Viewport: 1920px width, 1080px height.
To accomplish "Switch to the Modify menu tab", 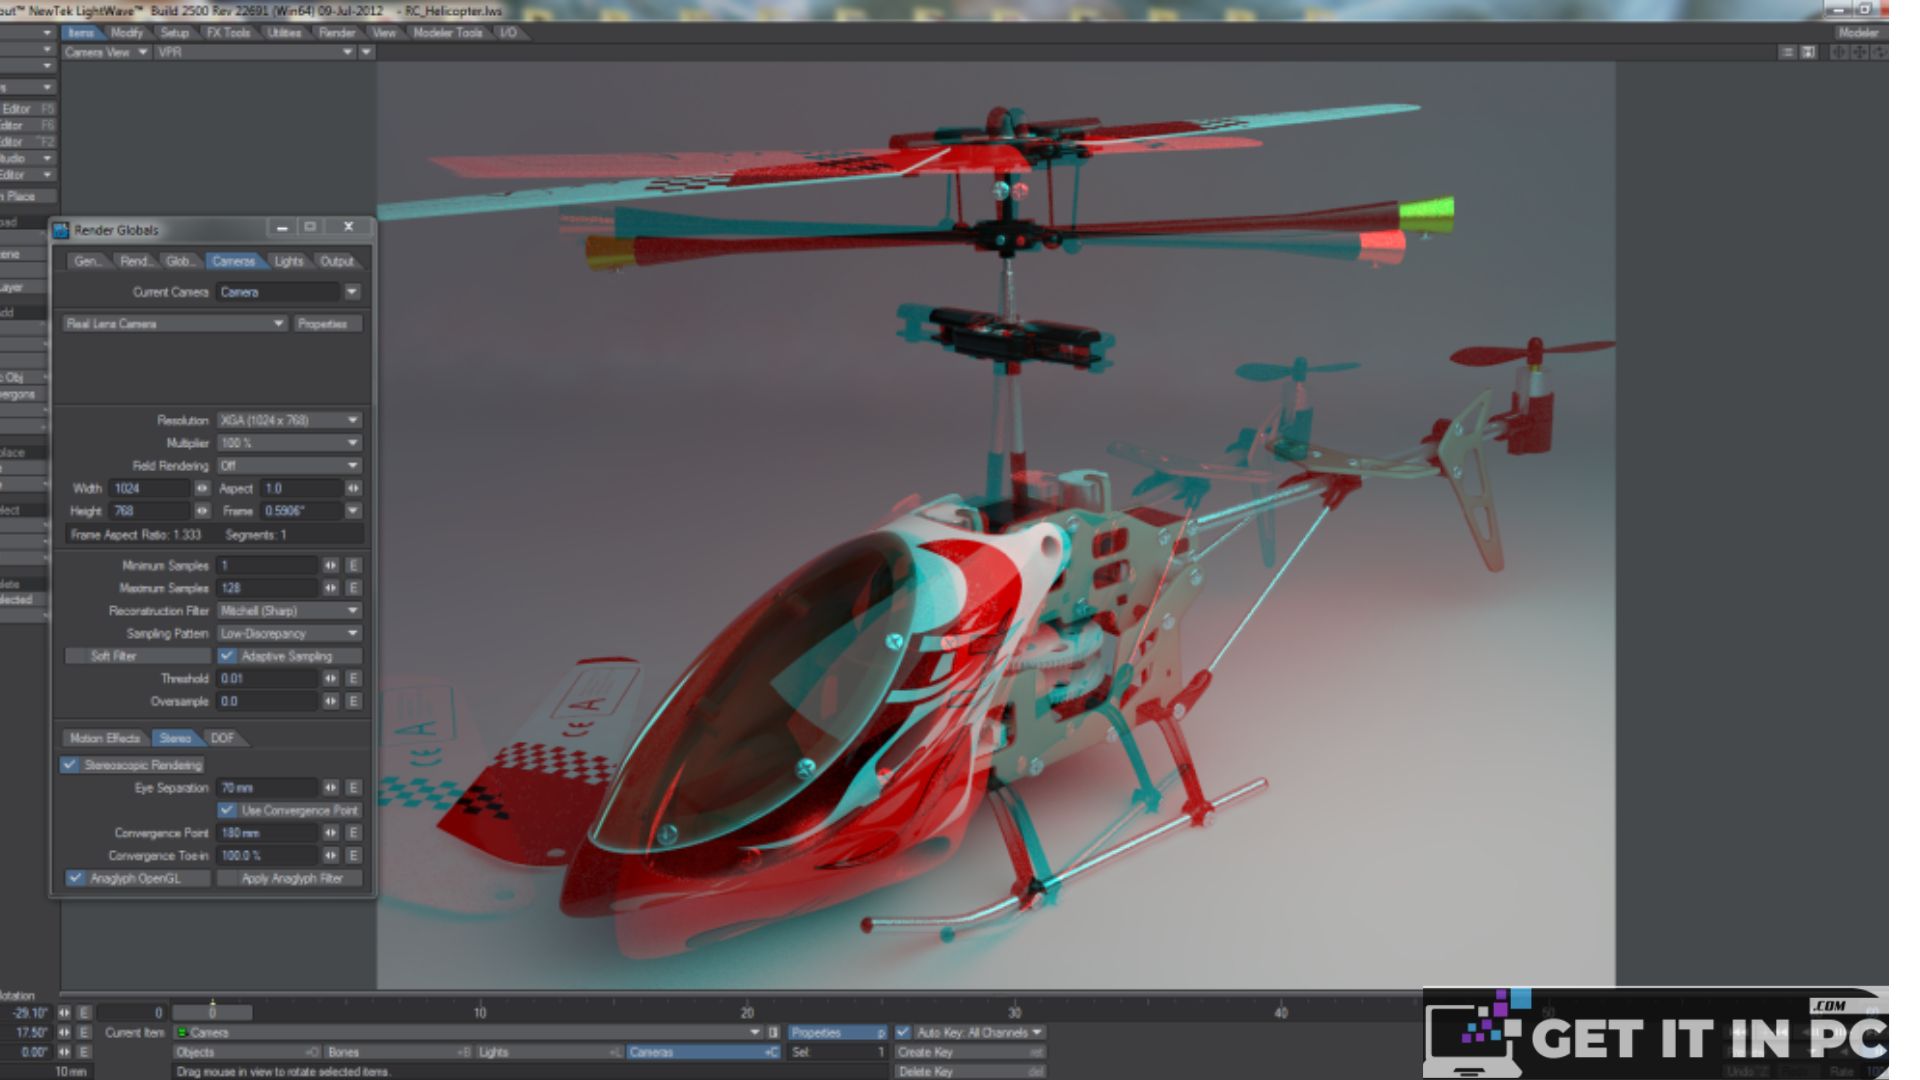I will pos(127,32).
